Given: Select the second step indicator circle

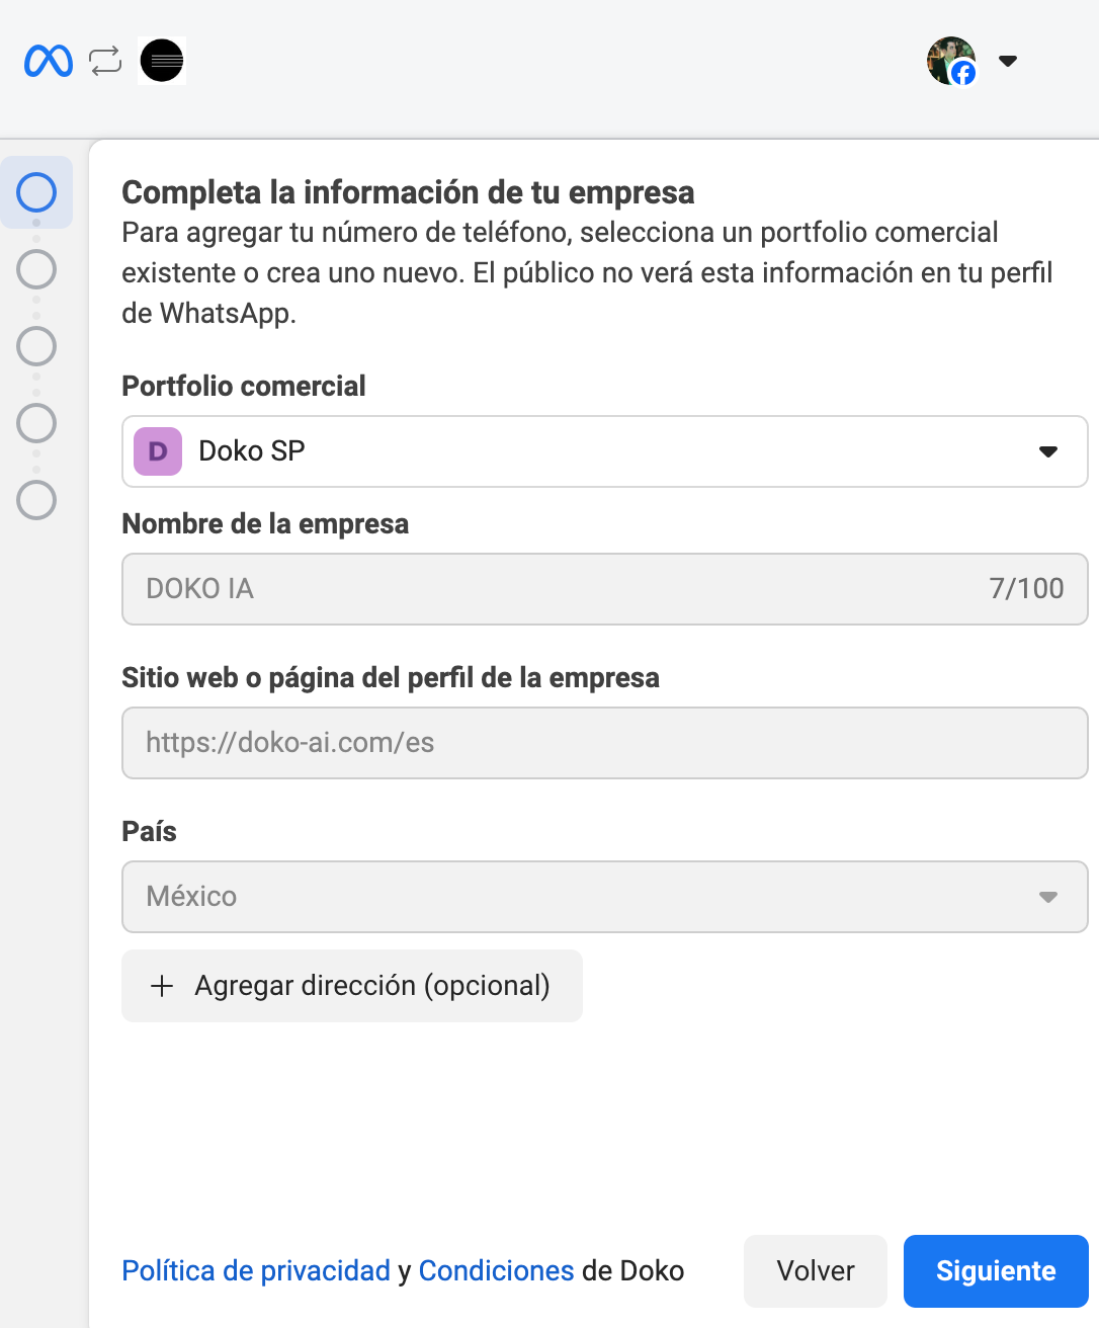Looking at the screenshot, I should point(37,268).
